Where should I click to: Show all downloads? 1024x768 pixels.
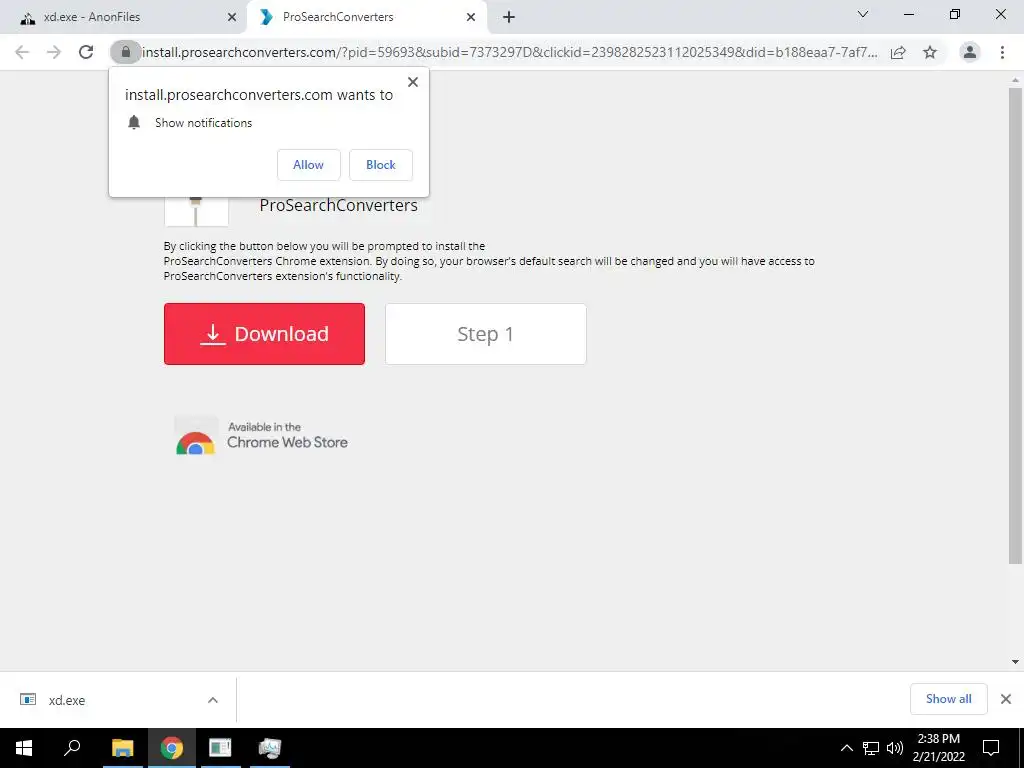tap(948, 699)
